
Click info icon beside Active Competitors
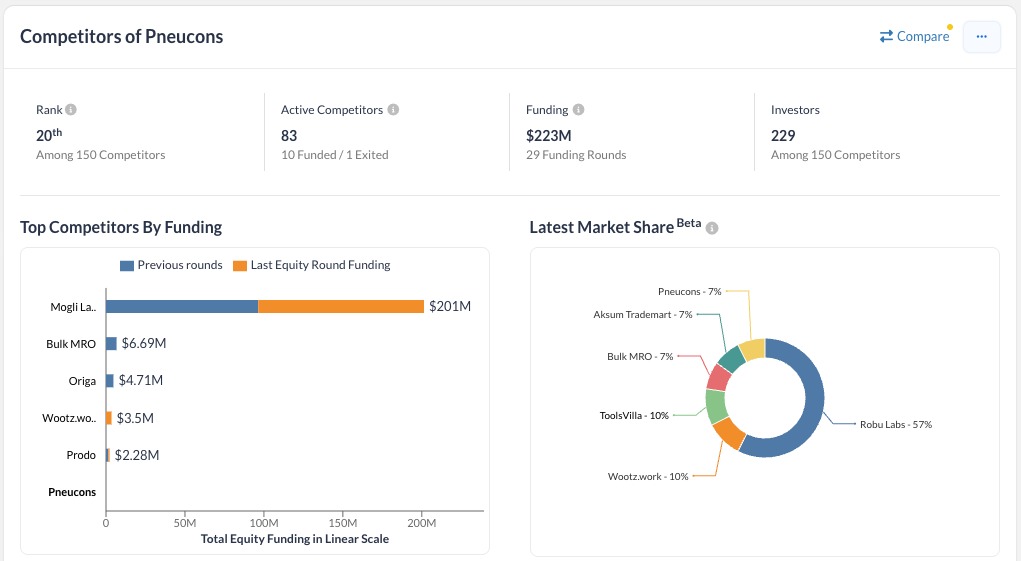click(393, 109)
